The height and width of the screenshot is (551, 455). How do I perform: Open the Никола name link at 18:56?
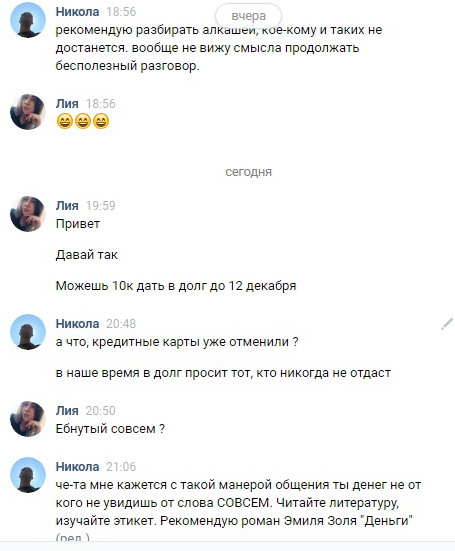pos(77,12)
